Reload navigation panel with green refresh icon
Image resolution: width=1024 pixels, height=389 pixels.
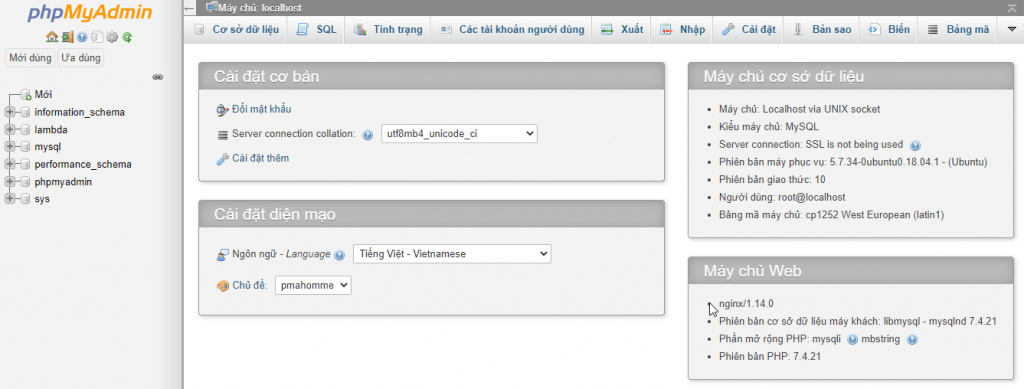coord(127,37)
